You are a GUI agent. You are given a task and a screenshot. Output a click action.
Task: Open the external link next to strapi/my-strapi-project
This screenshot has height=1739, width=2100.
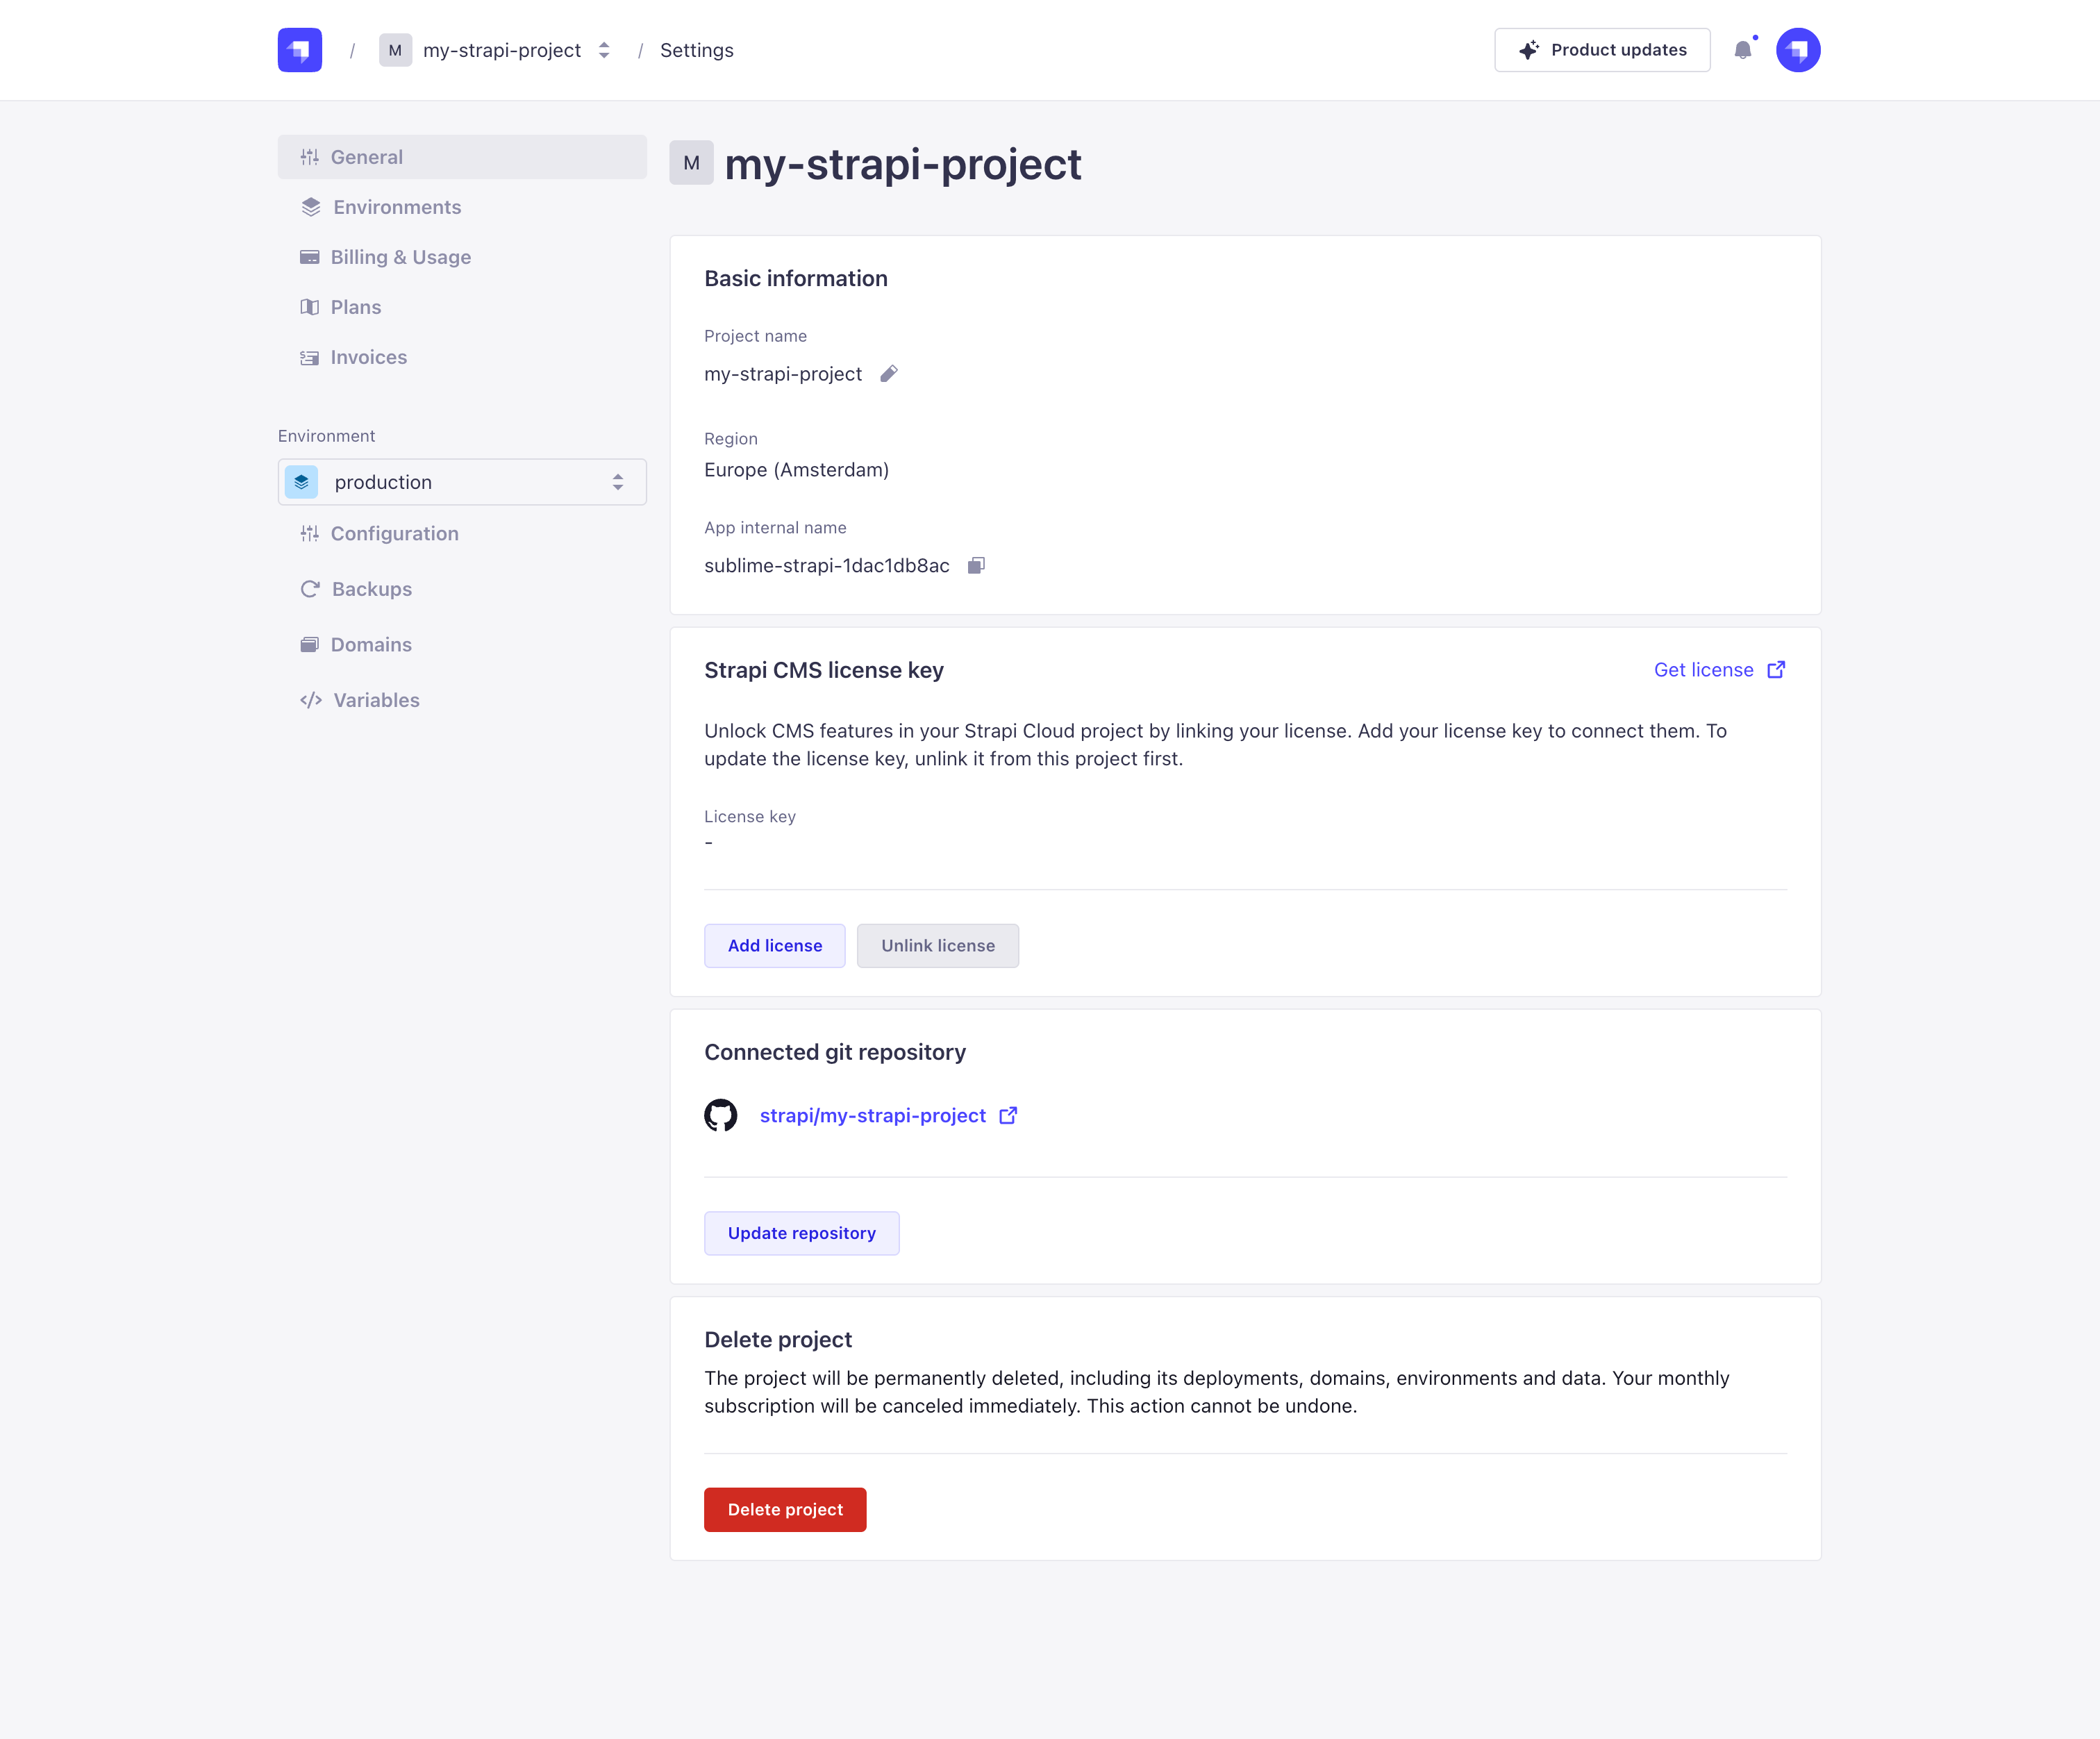coord(1008,1115)
